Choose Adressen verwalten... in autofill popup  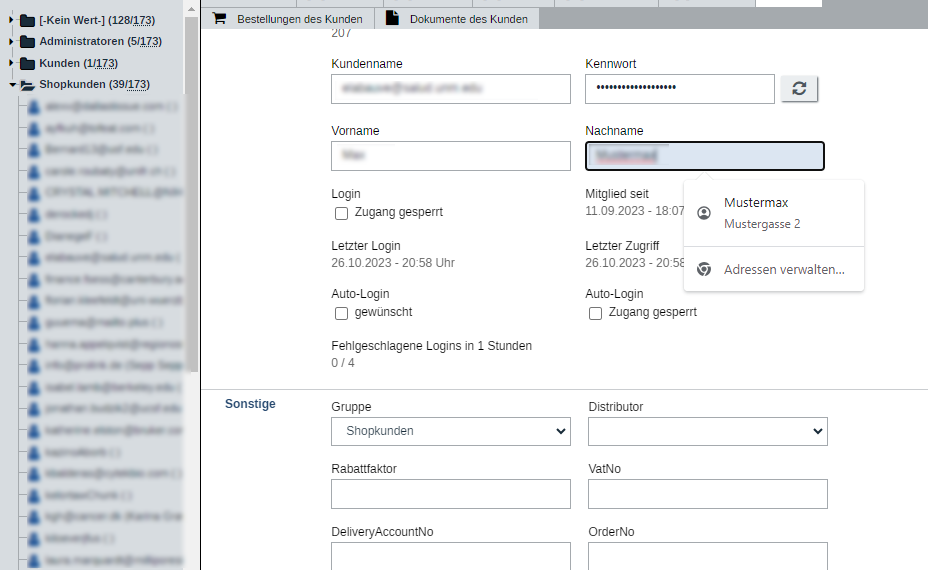pos(784,269)
